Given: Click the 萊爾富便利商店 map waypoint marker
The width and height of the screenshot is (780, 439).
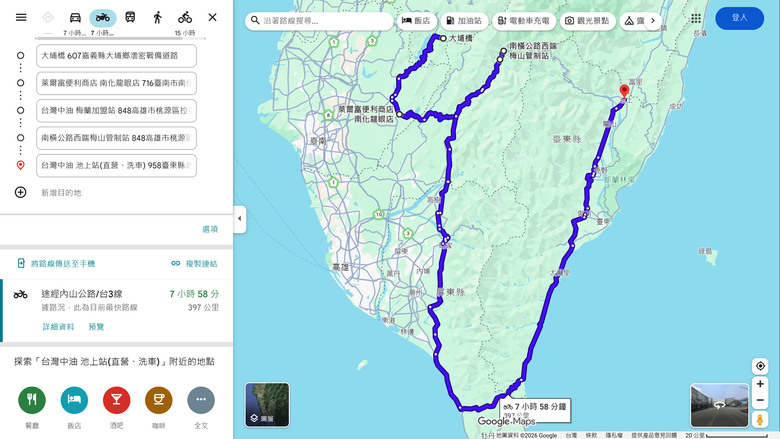Looking at the screenshot, I should pyautogui.click(x=399, y=114).
